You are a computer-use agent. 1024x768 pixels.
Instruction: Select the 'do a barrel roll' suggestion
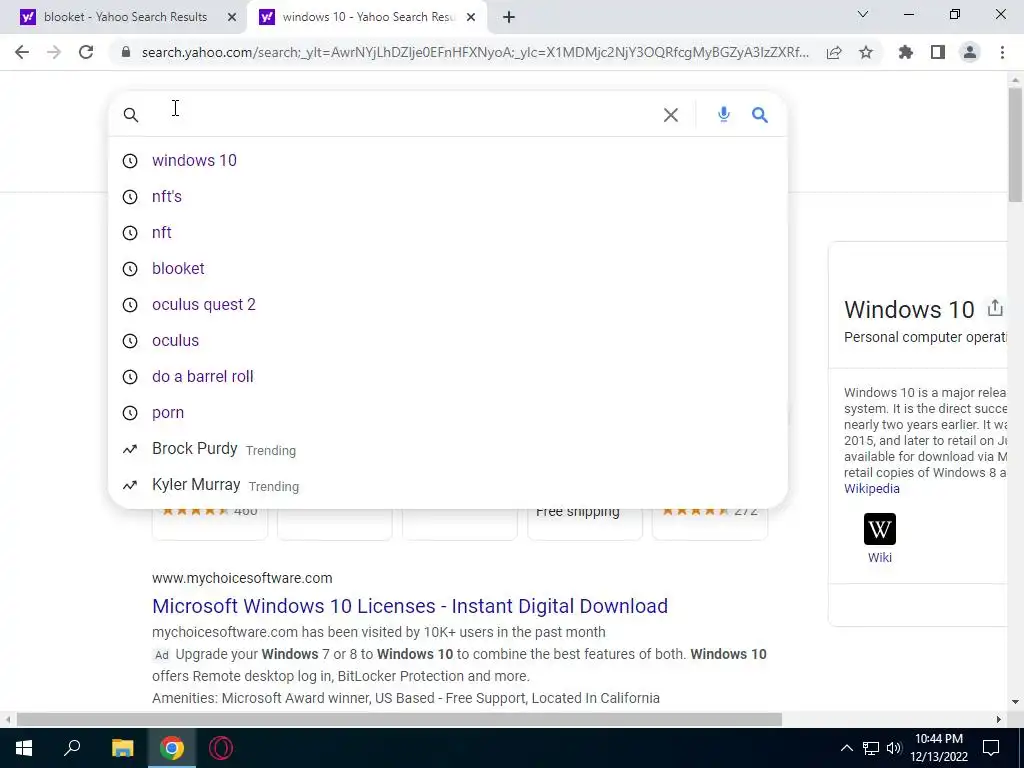coord(447,376)
